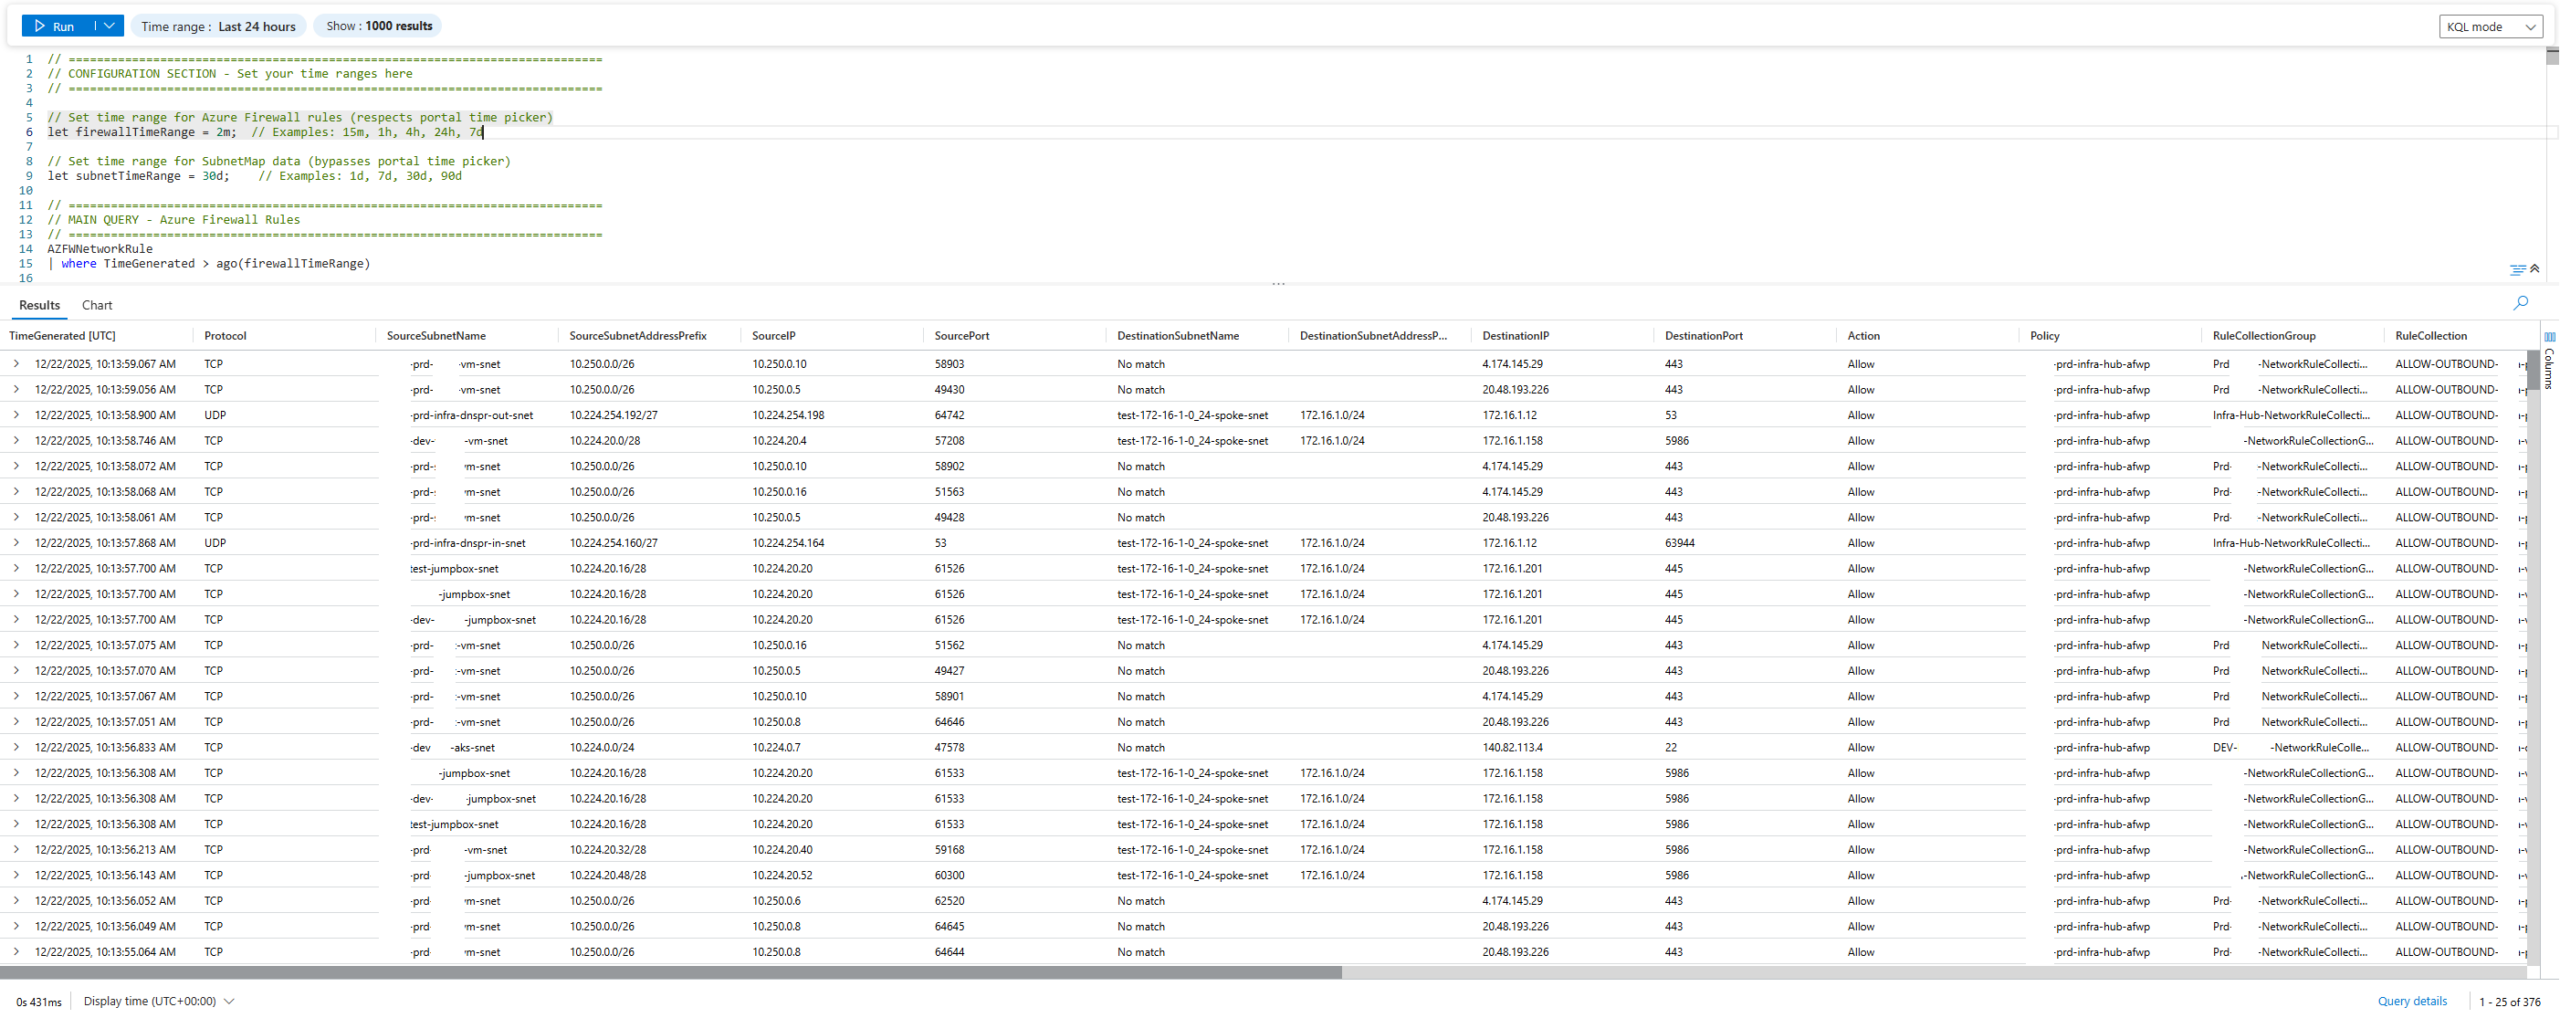Click the Run play icon
Viewport: 2560px width, 1018px height.
40,26
